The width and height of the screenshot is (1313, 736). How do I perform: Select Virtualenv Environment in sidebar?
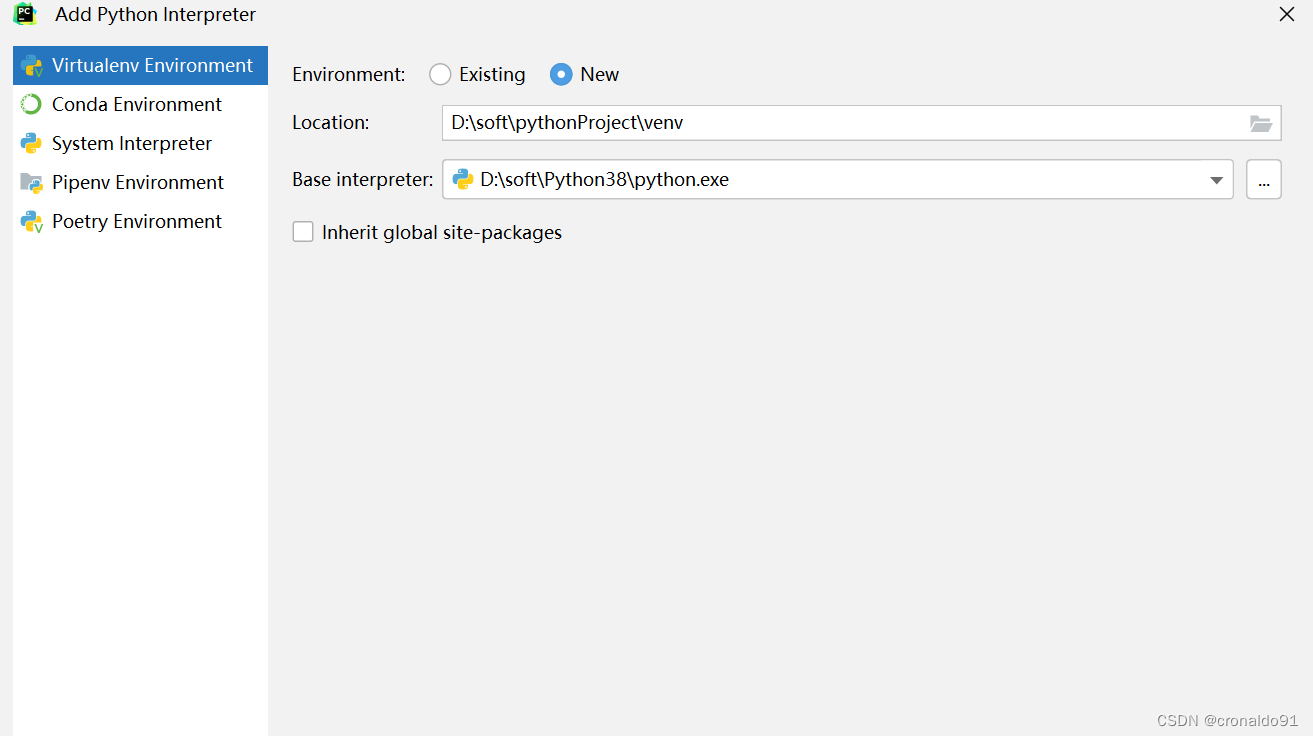tap(140, 65)
